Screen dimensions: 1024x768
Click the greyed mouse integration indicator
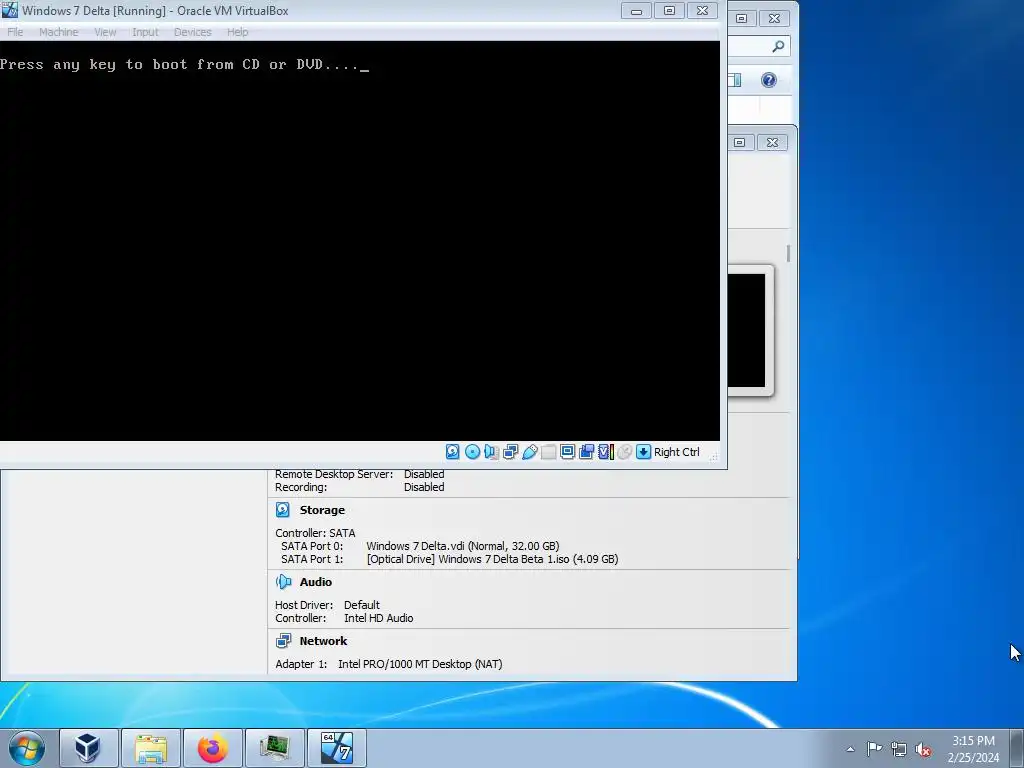(624, 452)
